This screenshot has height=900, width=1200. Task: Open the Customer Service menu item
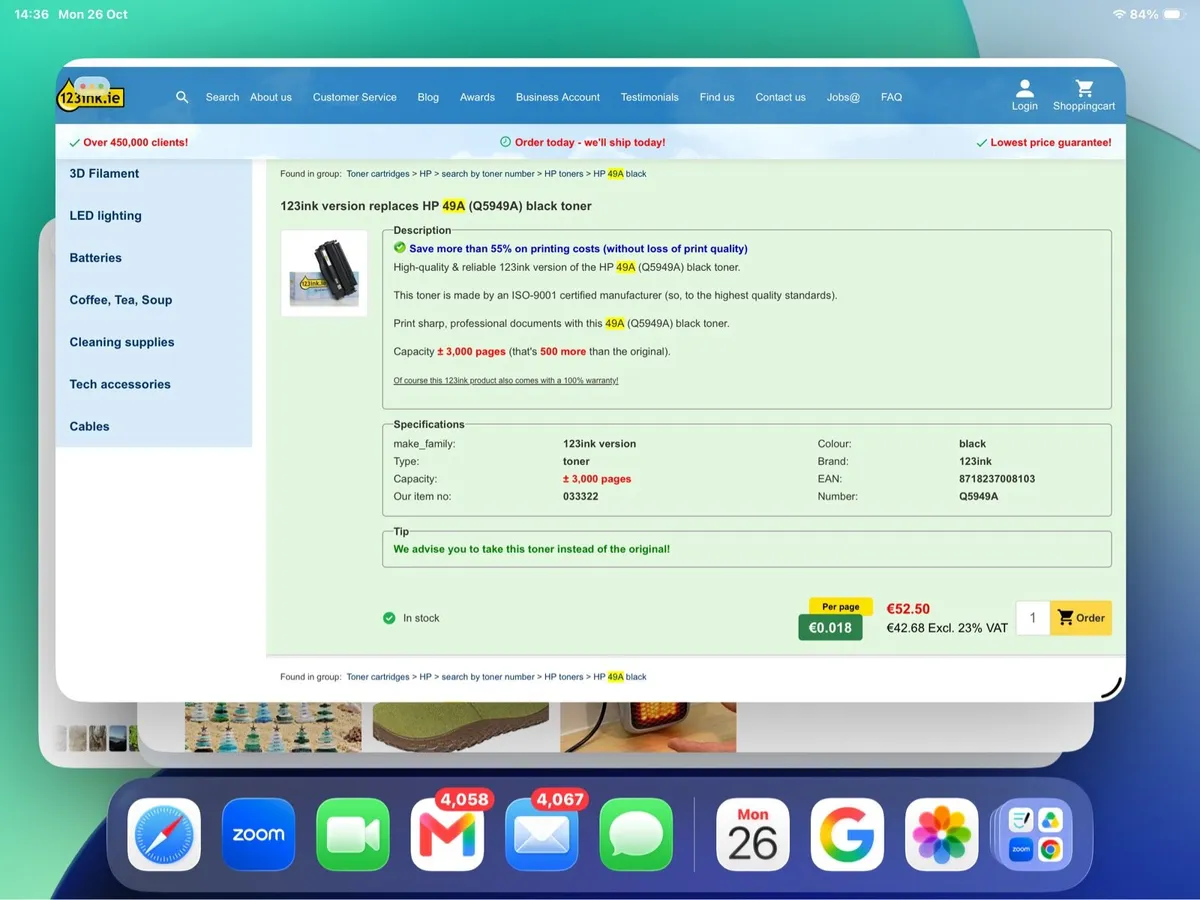click(354, 97)
